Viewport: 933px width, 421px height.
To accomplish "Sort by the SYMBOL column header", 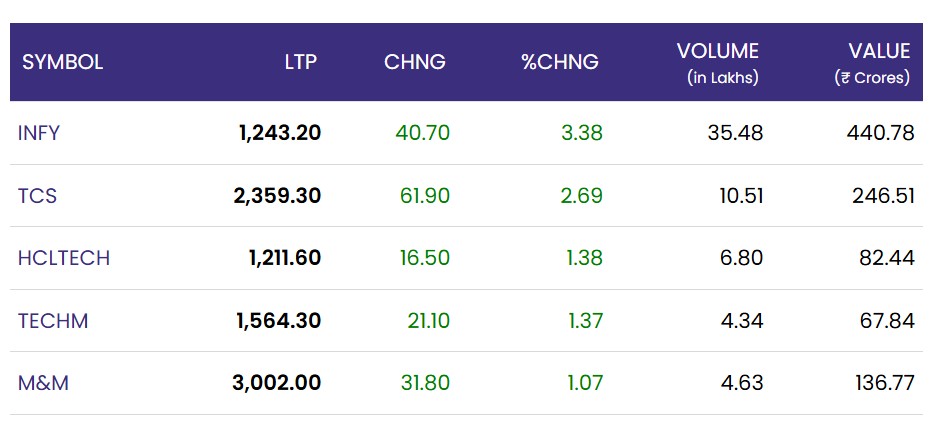I will pyautogui.click(x=62, y=62).
